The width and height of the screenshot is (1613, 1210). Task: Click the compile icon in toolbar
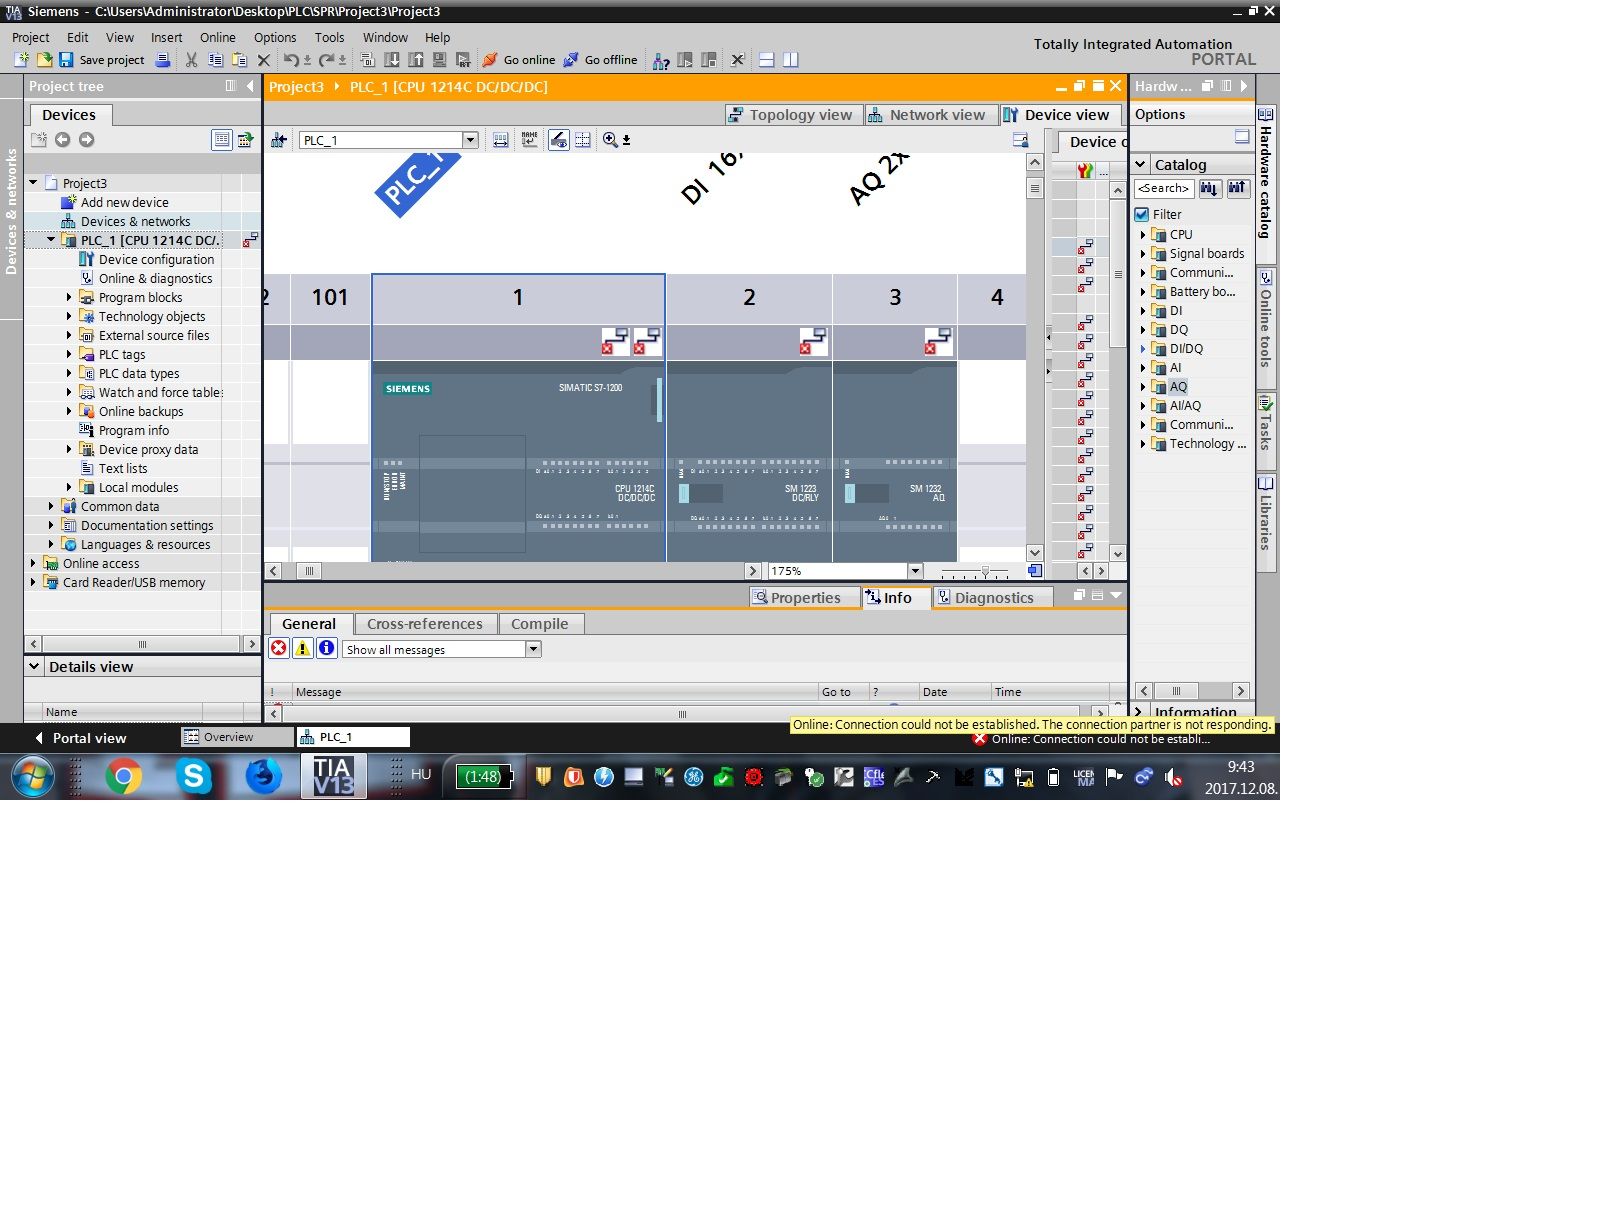coord(367,60)
